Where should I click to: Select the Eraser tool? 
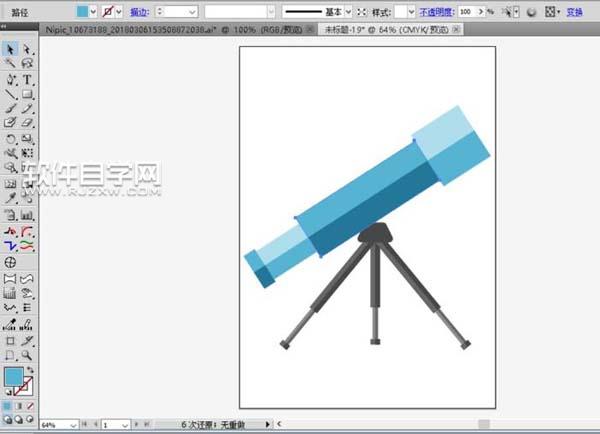[x=27, y=123]
